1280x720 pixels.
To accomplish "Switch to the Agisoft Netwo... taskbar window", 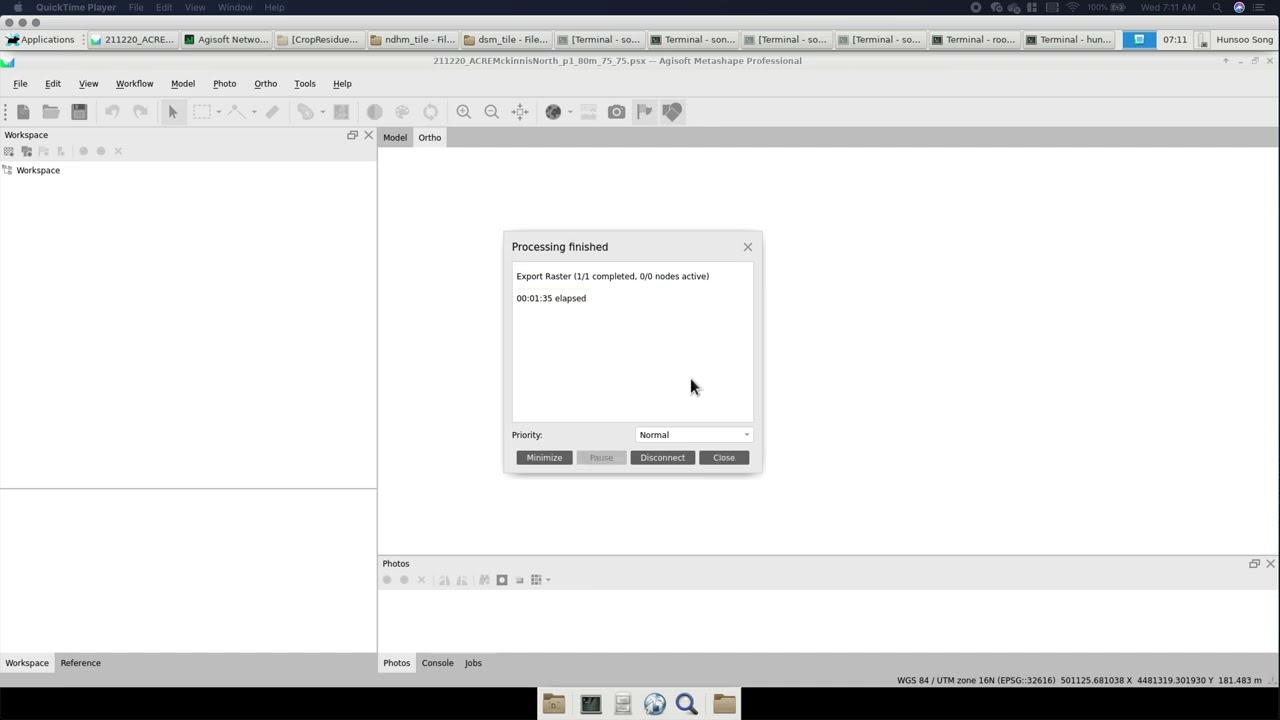I will 226,40.
